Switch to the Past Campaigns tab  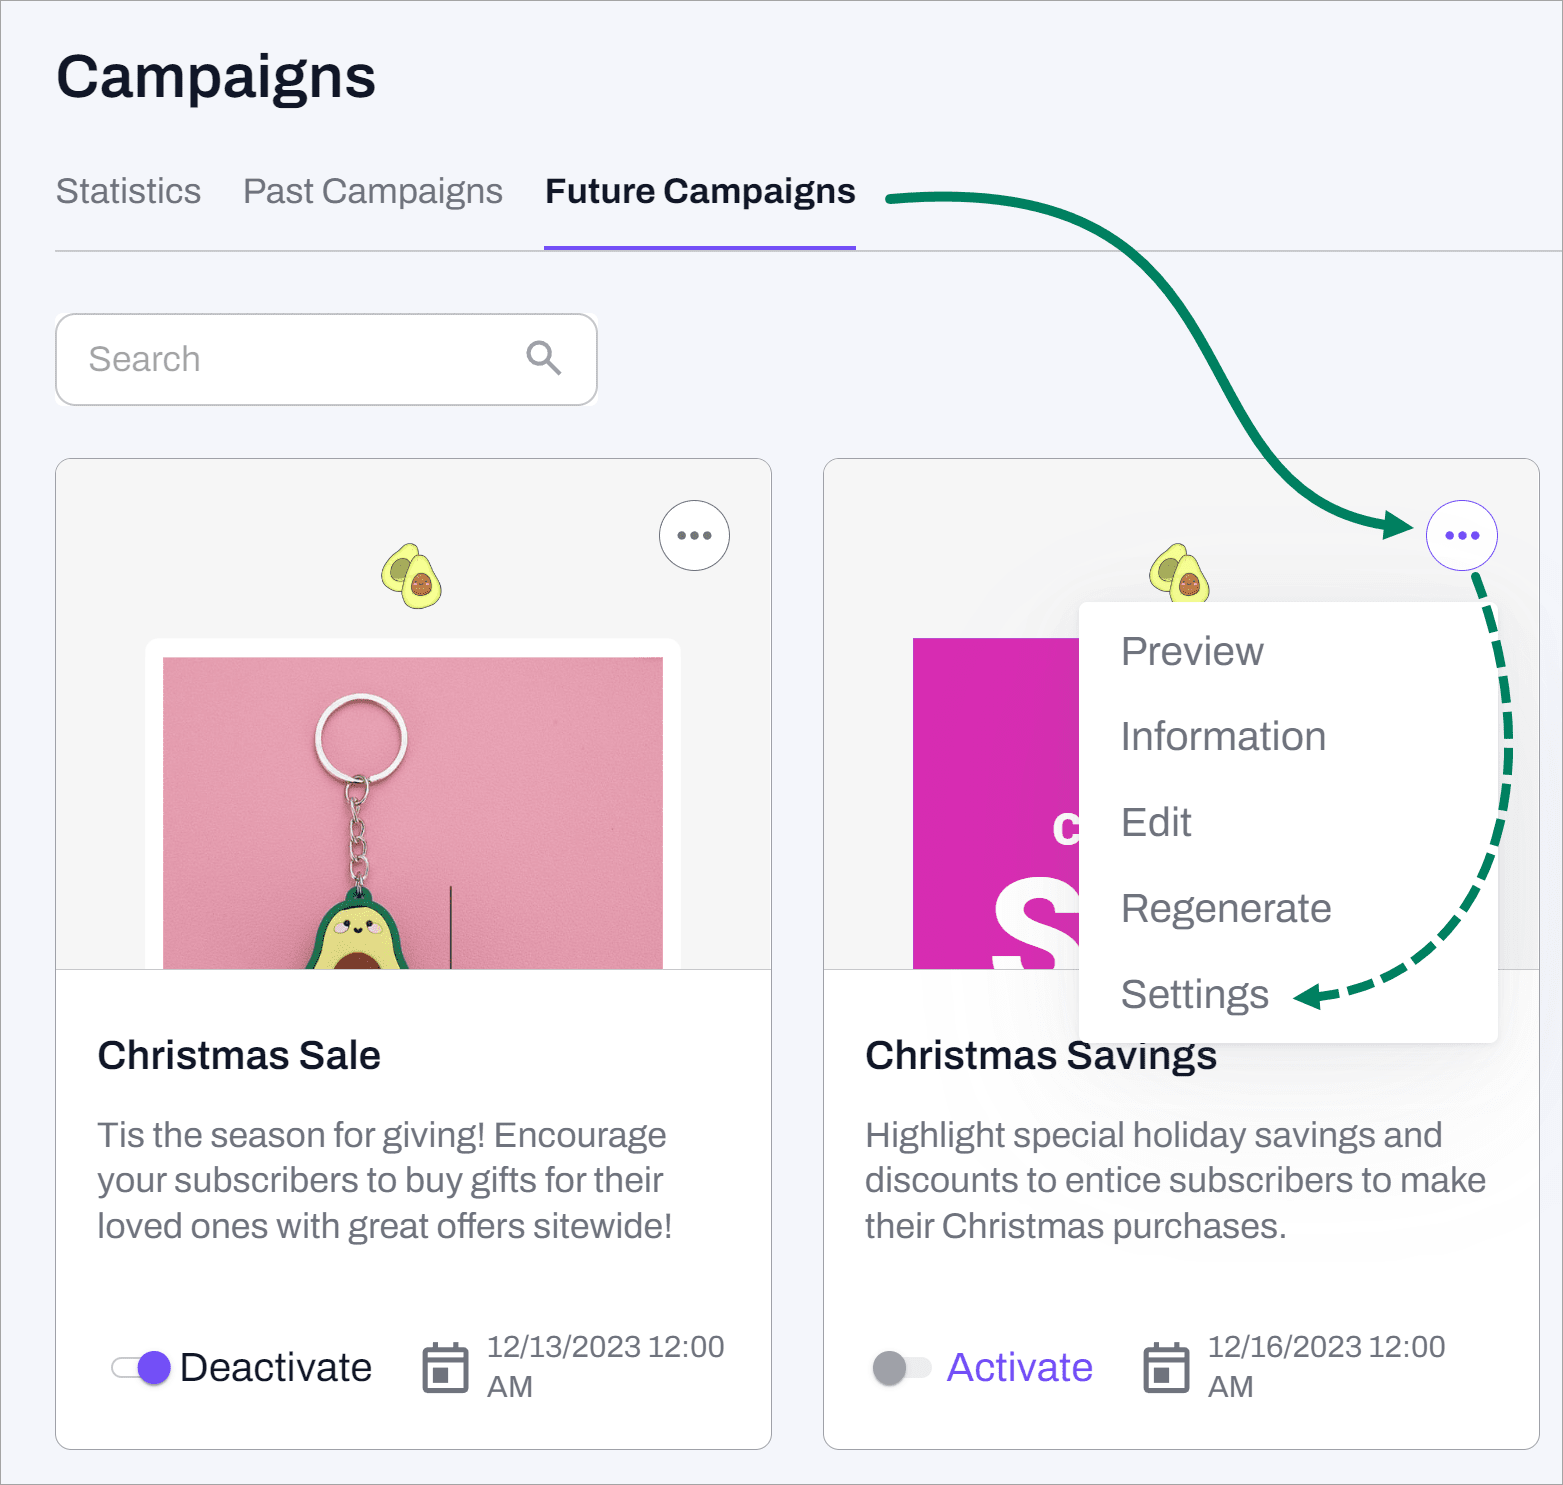click(372, 191)
